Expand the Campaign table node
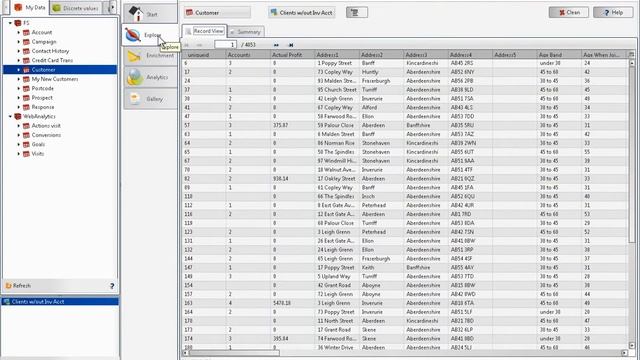Image resolution: width=640 pixels, height=360 pixels. [18, 42]
